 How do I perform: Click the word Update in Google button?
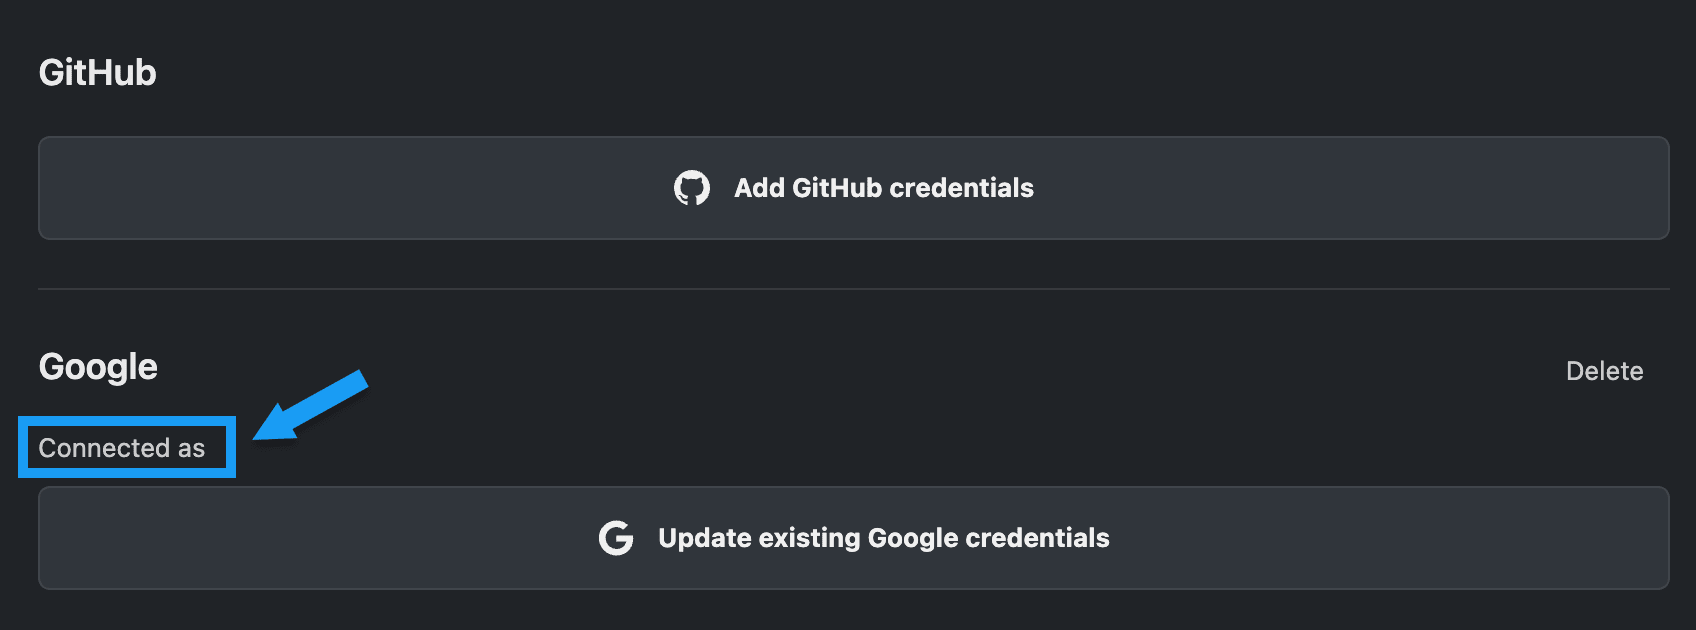tap(705, 538)
